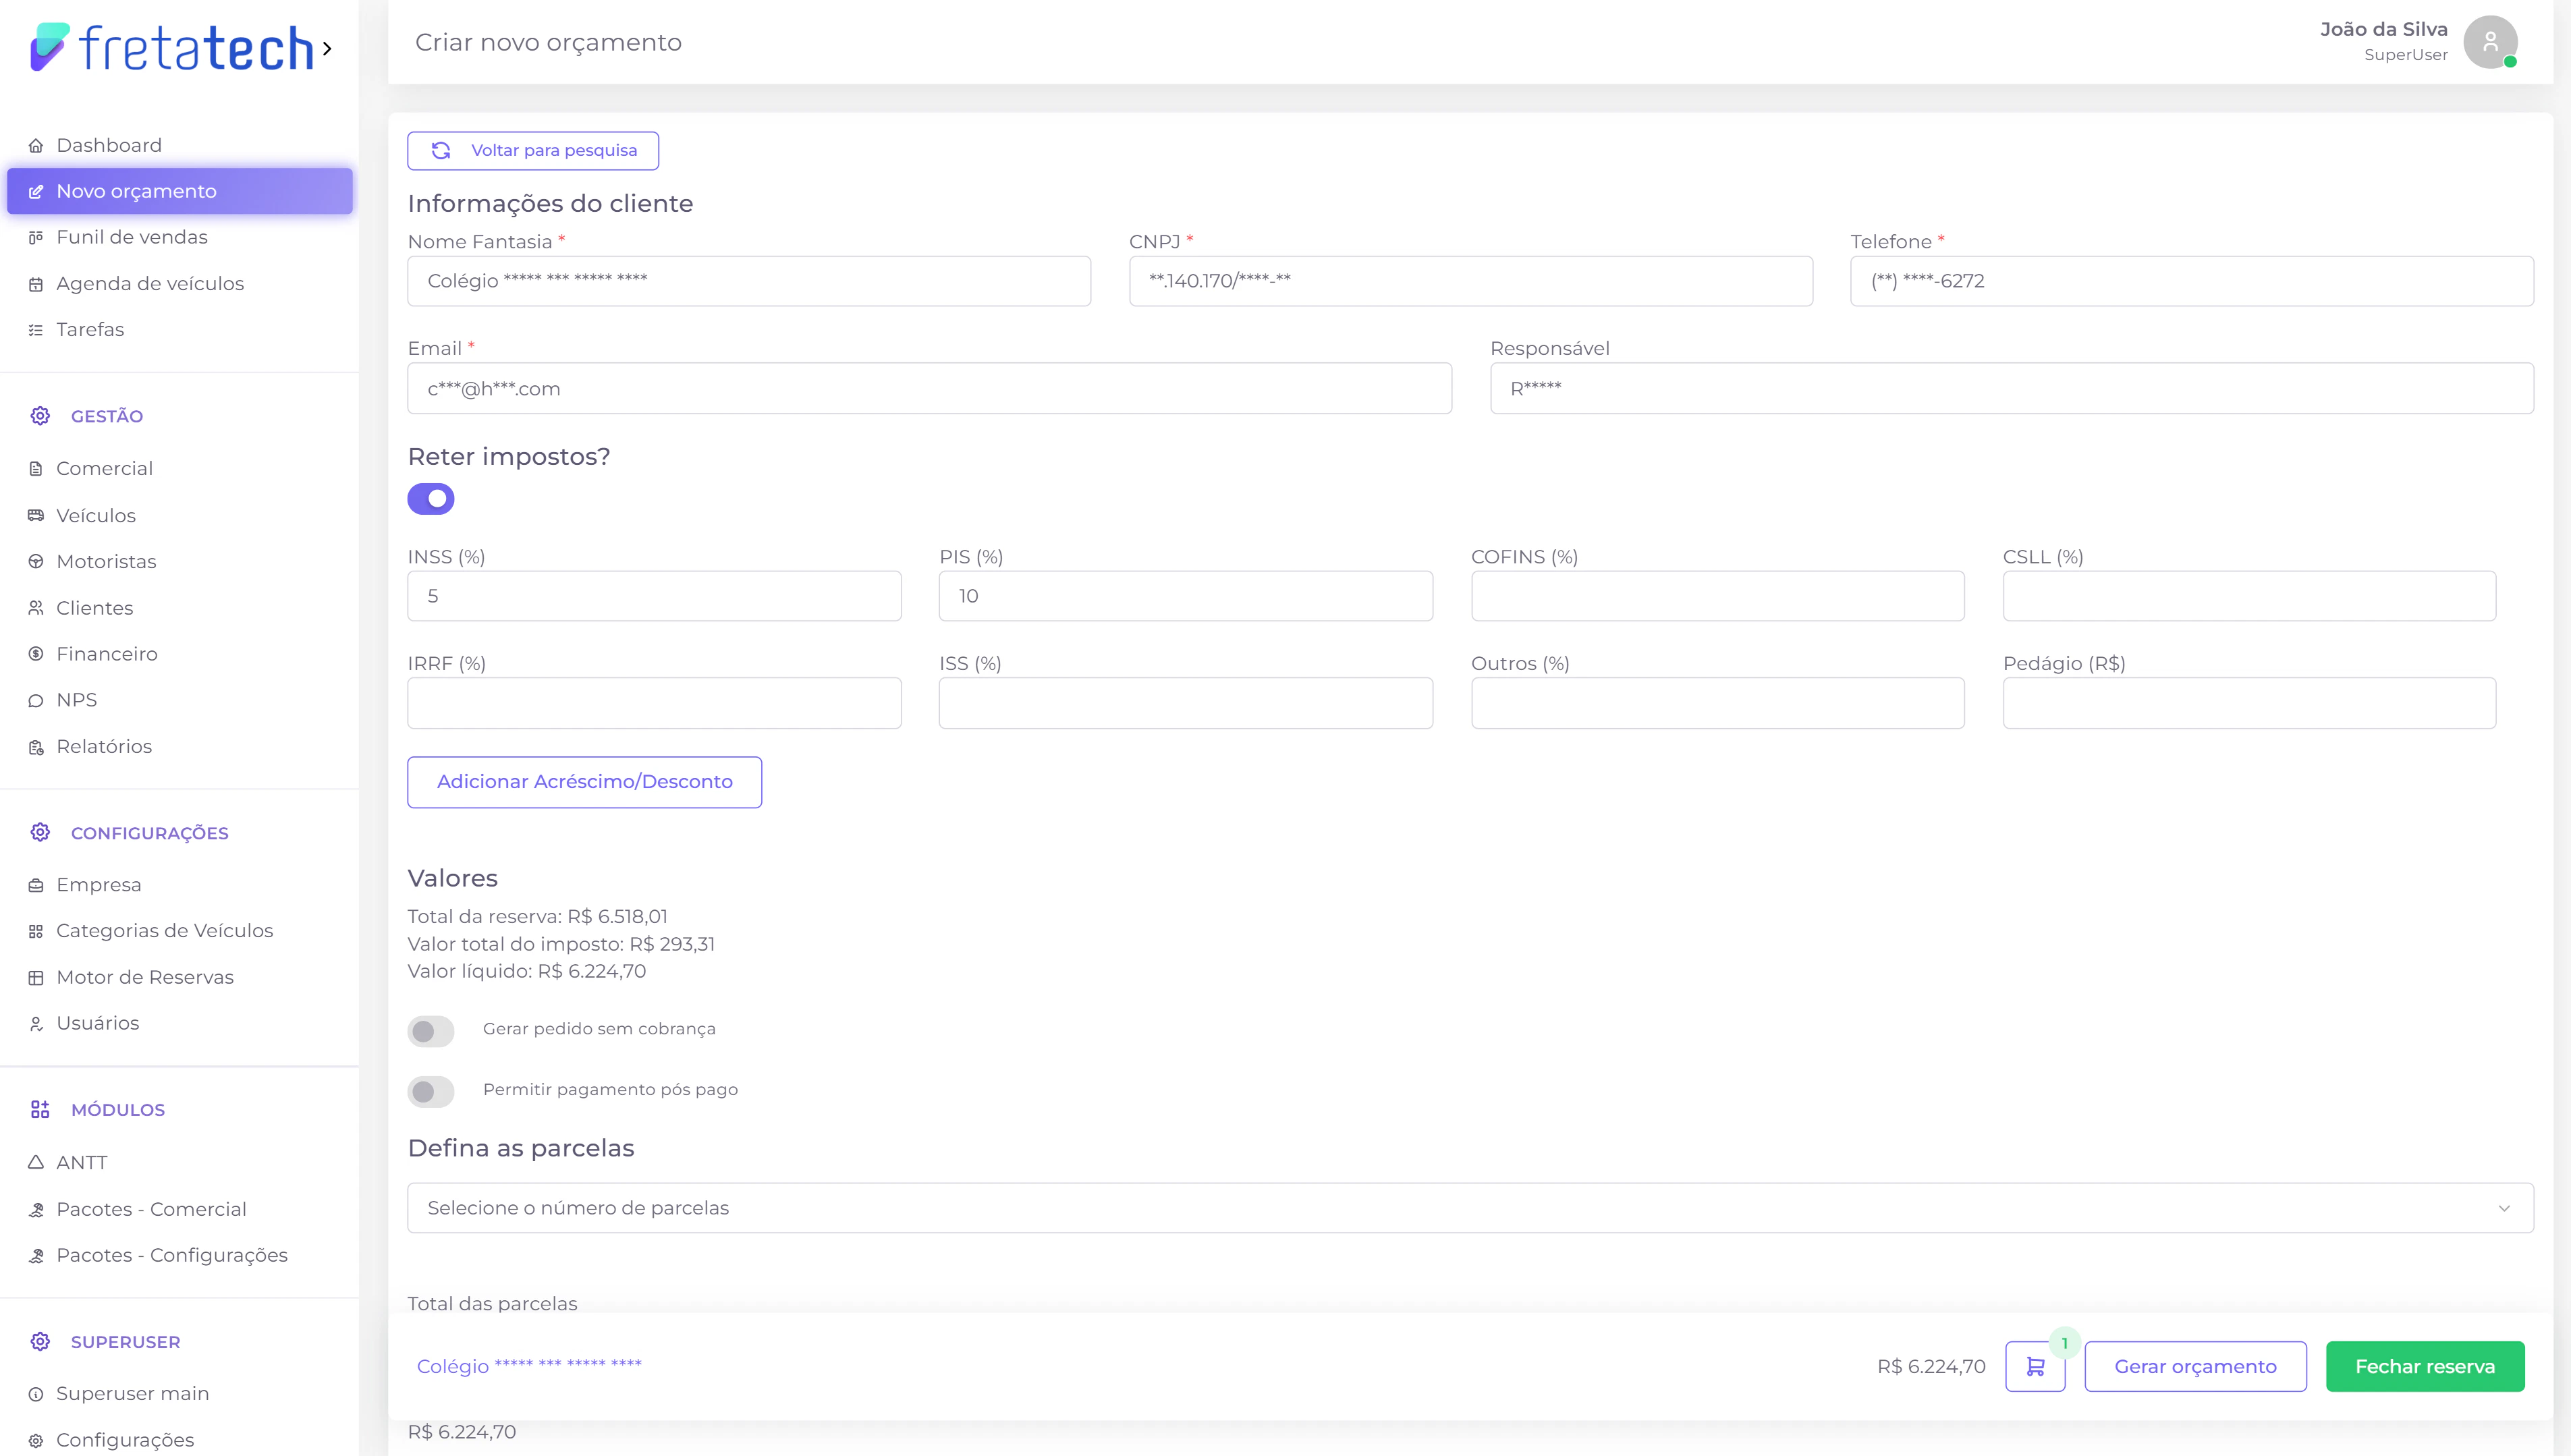The height and width of the screenshot is (1456, 2571).
Task: Disable the Reter impostos toggle
Action: (431, 499)
